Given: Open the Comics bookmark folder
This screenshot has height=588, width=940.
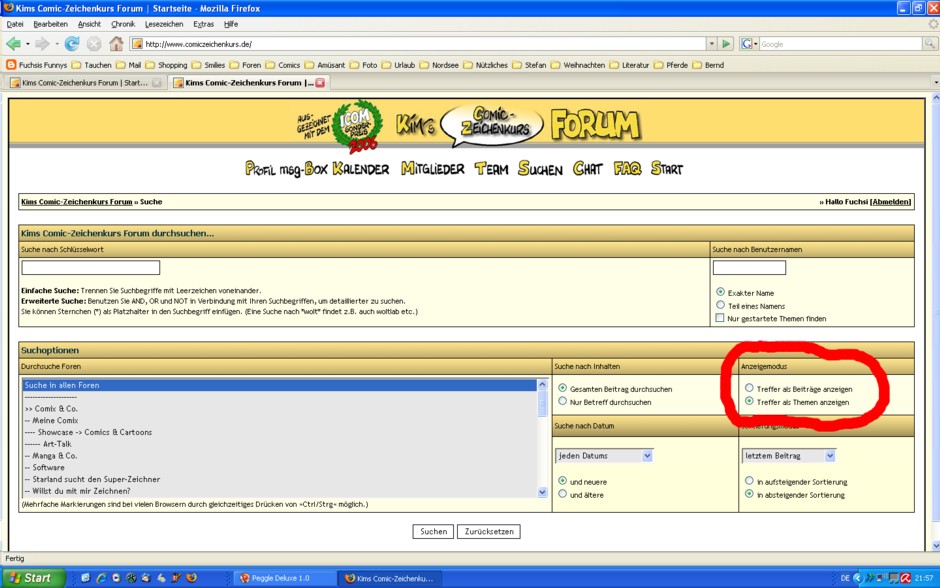Looking at the screenshot, I should pyautogui.click(x=282, y=65).
